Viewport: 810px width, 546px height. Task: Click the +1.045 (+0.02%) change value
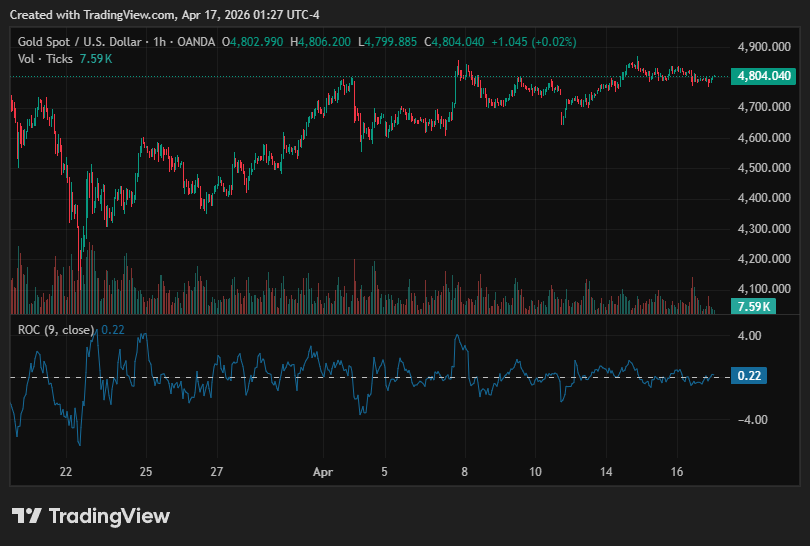(x=534, y=42)
